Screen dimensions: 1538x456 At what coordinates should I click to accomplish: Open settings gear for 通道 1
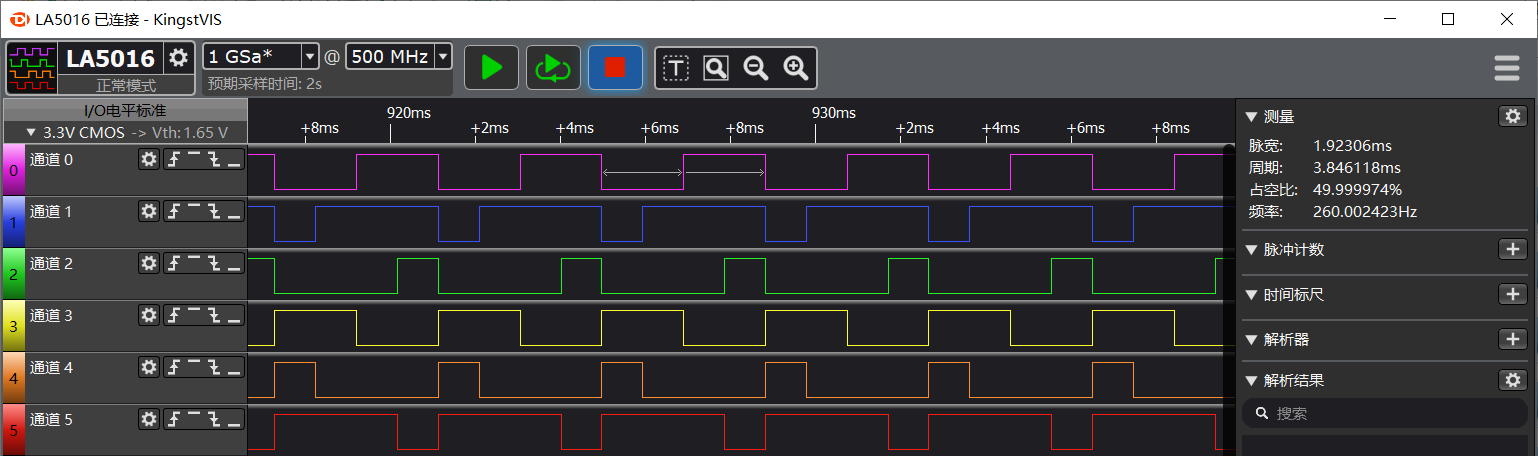pos(149,211)
